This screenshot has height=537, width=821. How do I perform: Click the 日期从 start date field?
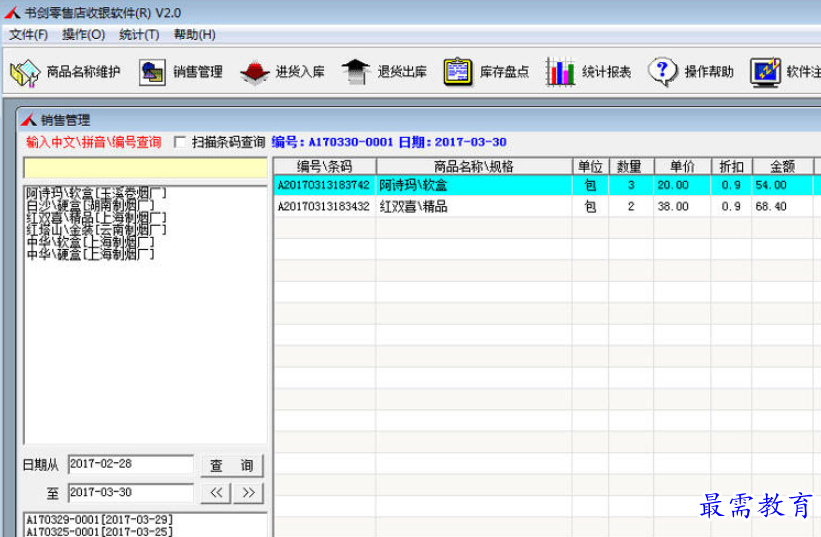(131, 464)
